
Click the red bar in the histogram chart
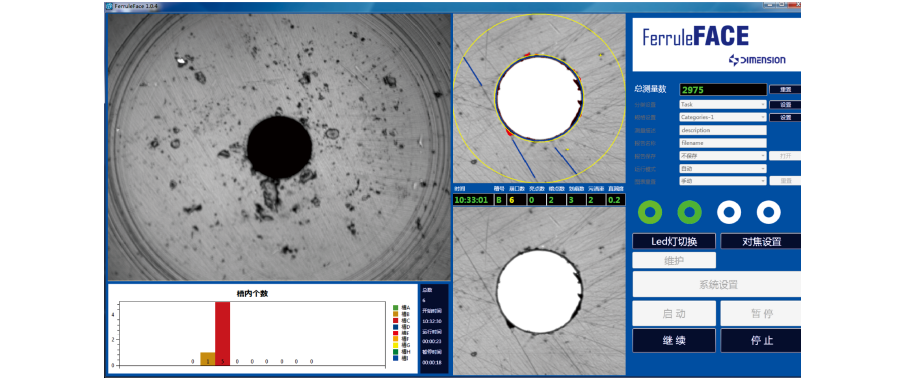222,334
